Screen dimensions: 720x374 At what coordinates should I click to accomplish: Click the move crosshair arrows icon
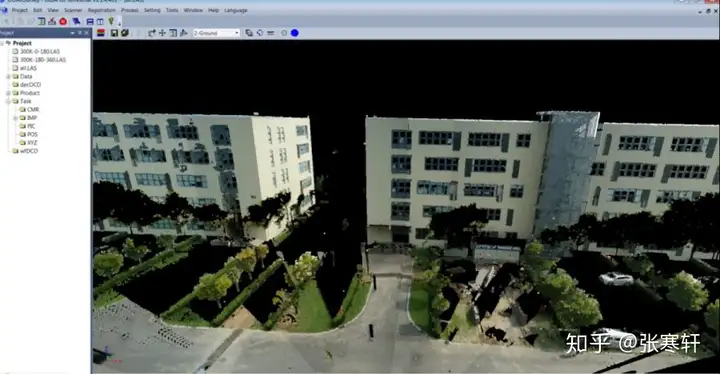162,33
